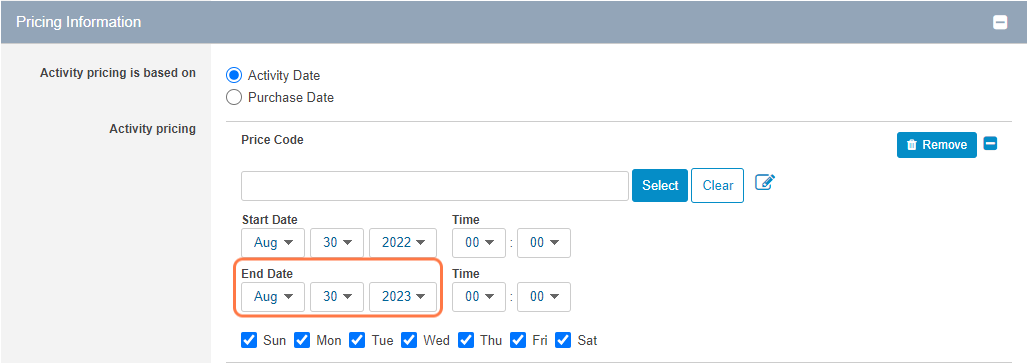1028x363 pixels.
Task: Uncheck the Wed checkbox
Action: pyautogui.click(x=409, y=340)
